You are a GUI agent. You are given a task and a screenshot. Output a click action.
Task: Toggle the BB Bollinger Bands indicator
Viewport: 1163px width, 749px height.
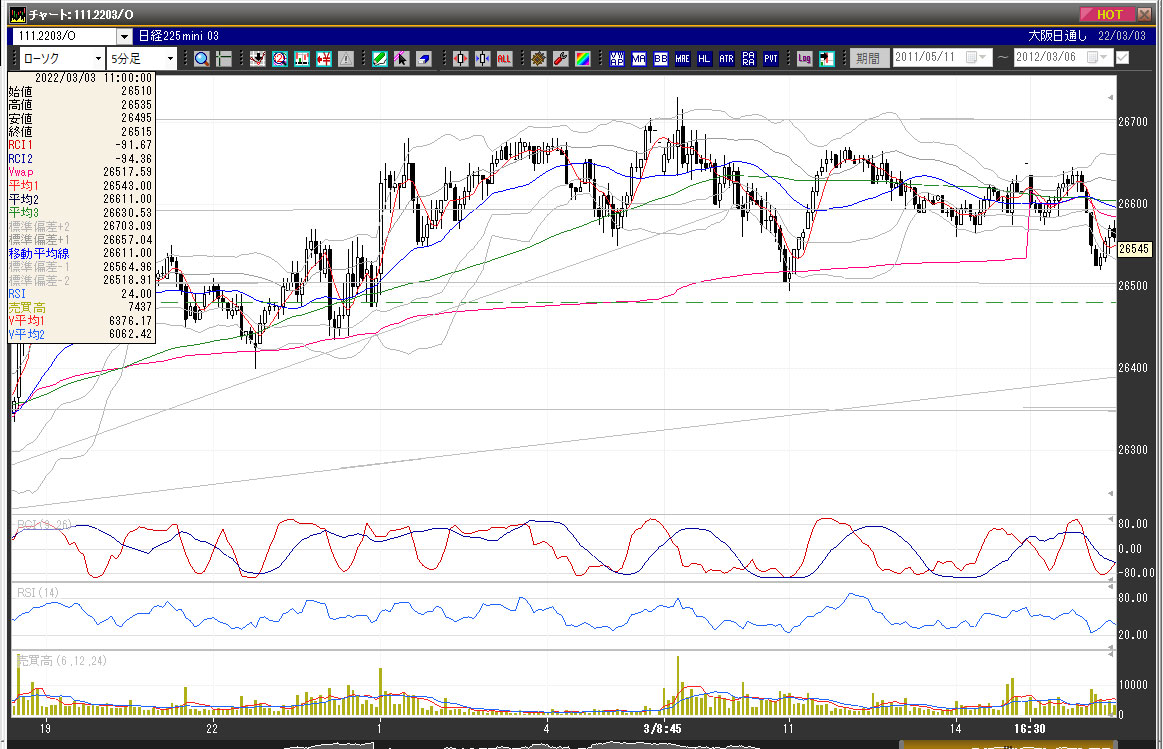click(661, 59)
